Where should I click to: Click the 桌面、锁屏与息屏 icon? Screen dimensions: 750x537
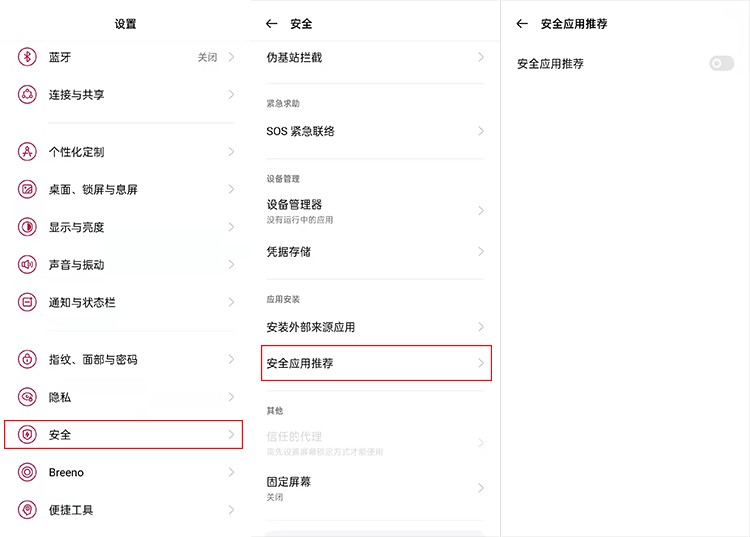27,190
